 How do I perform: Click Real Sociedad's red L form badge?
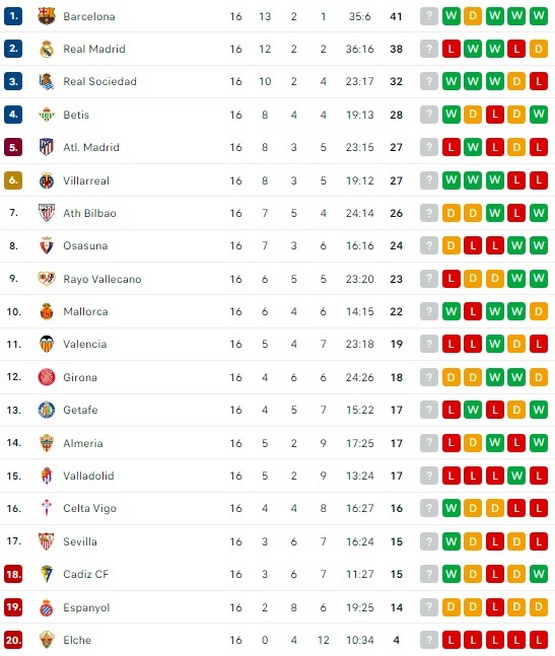[x=539, y=82]
